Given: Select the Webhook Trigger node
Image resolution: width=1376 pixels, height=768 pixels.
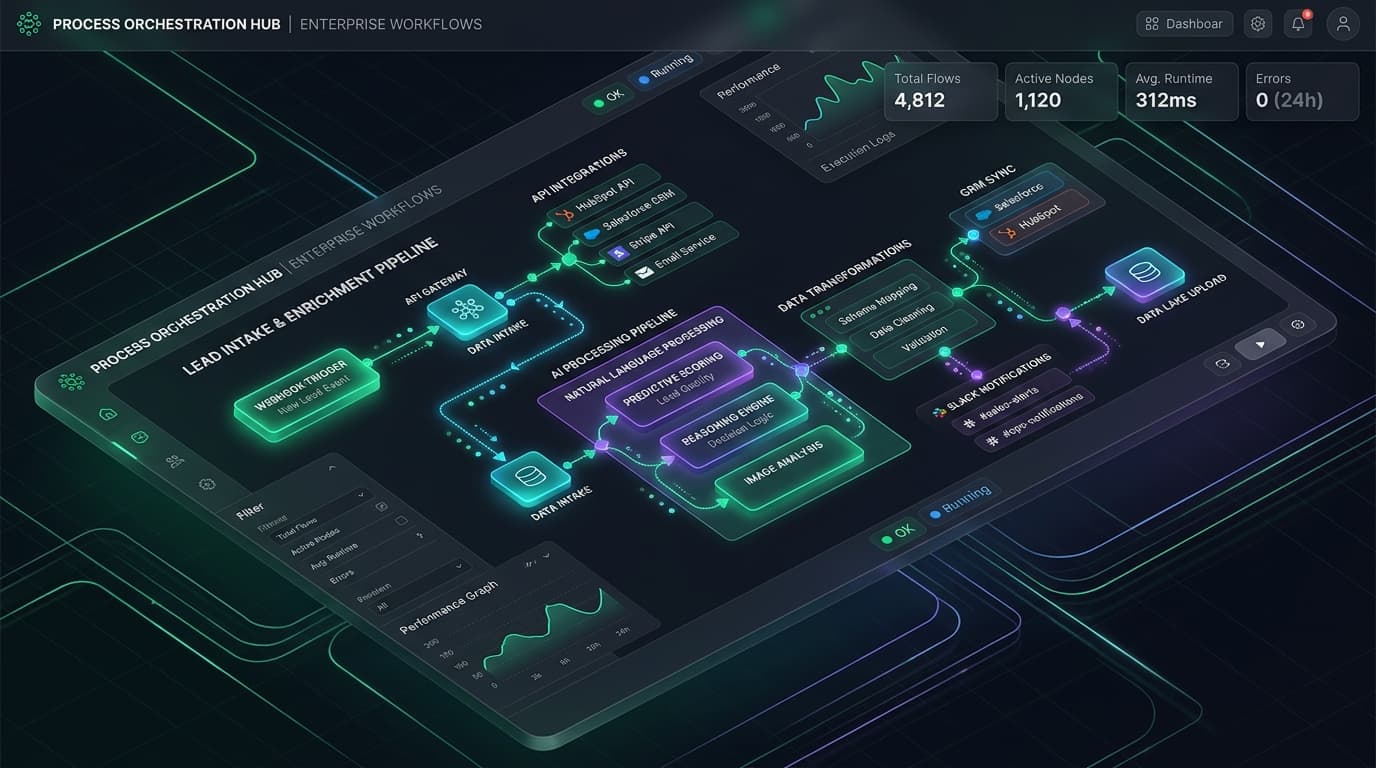Looking at the screenshot, I should coord(308,396).
